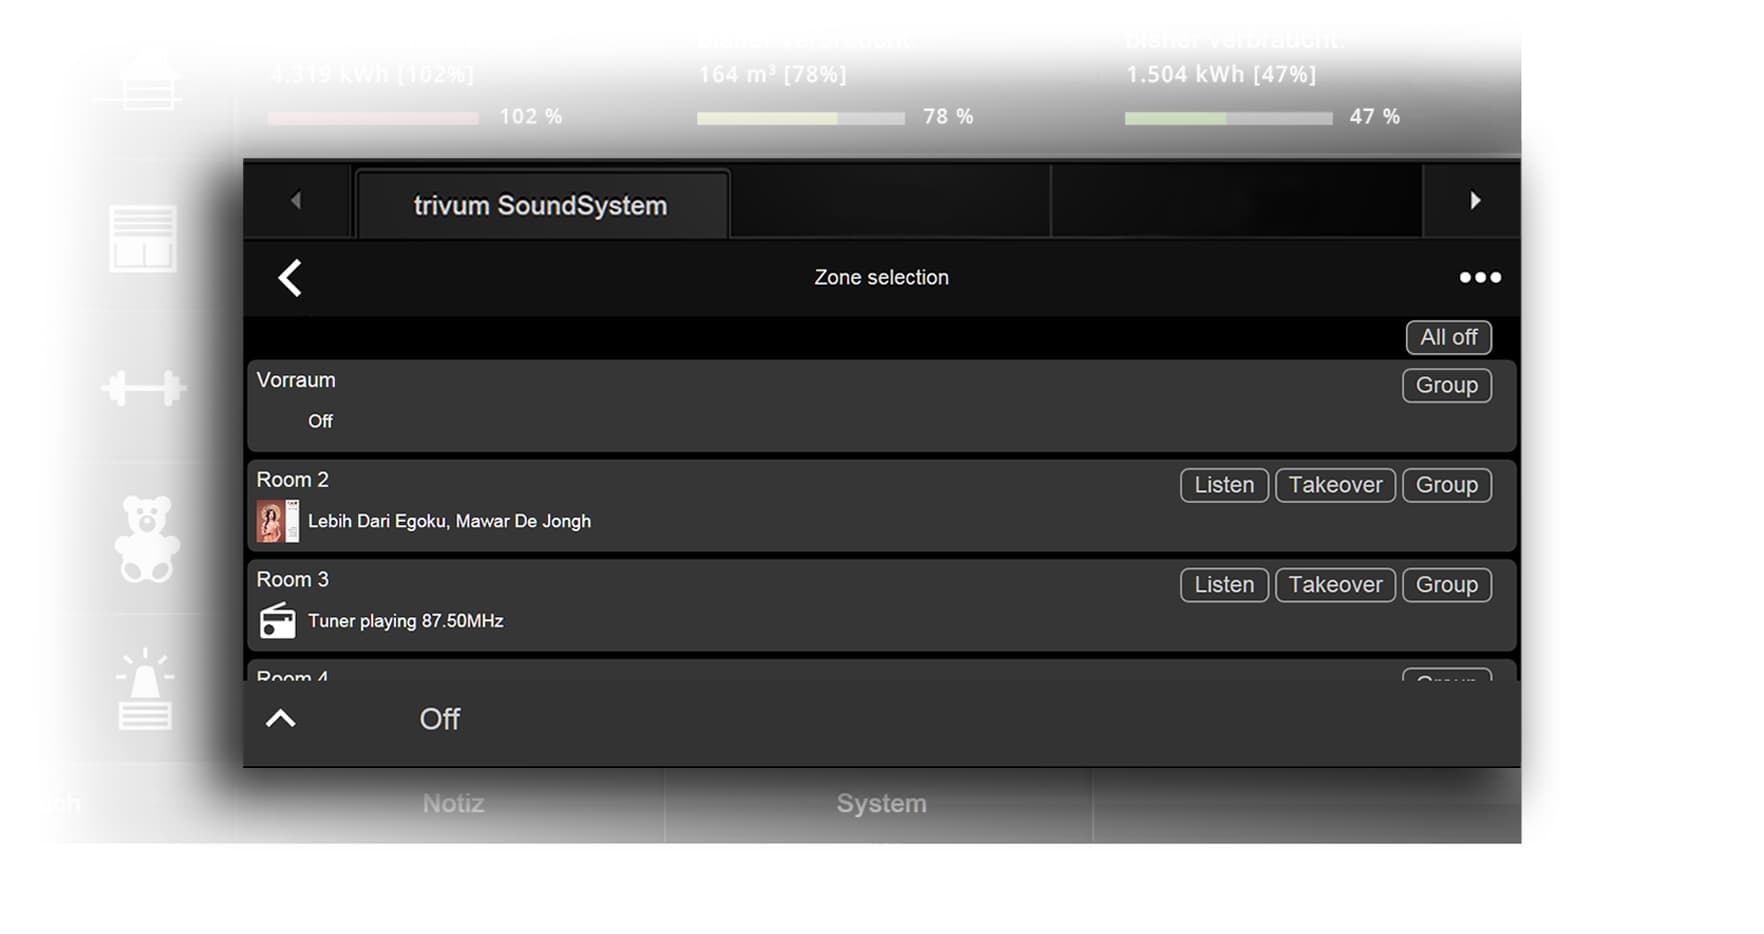Click the 47 % consumption progress bar

1229,118
